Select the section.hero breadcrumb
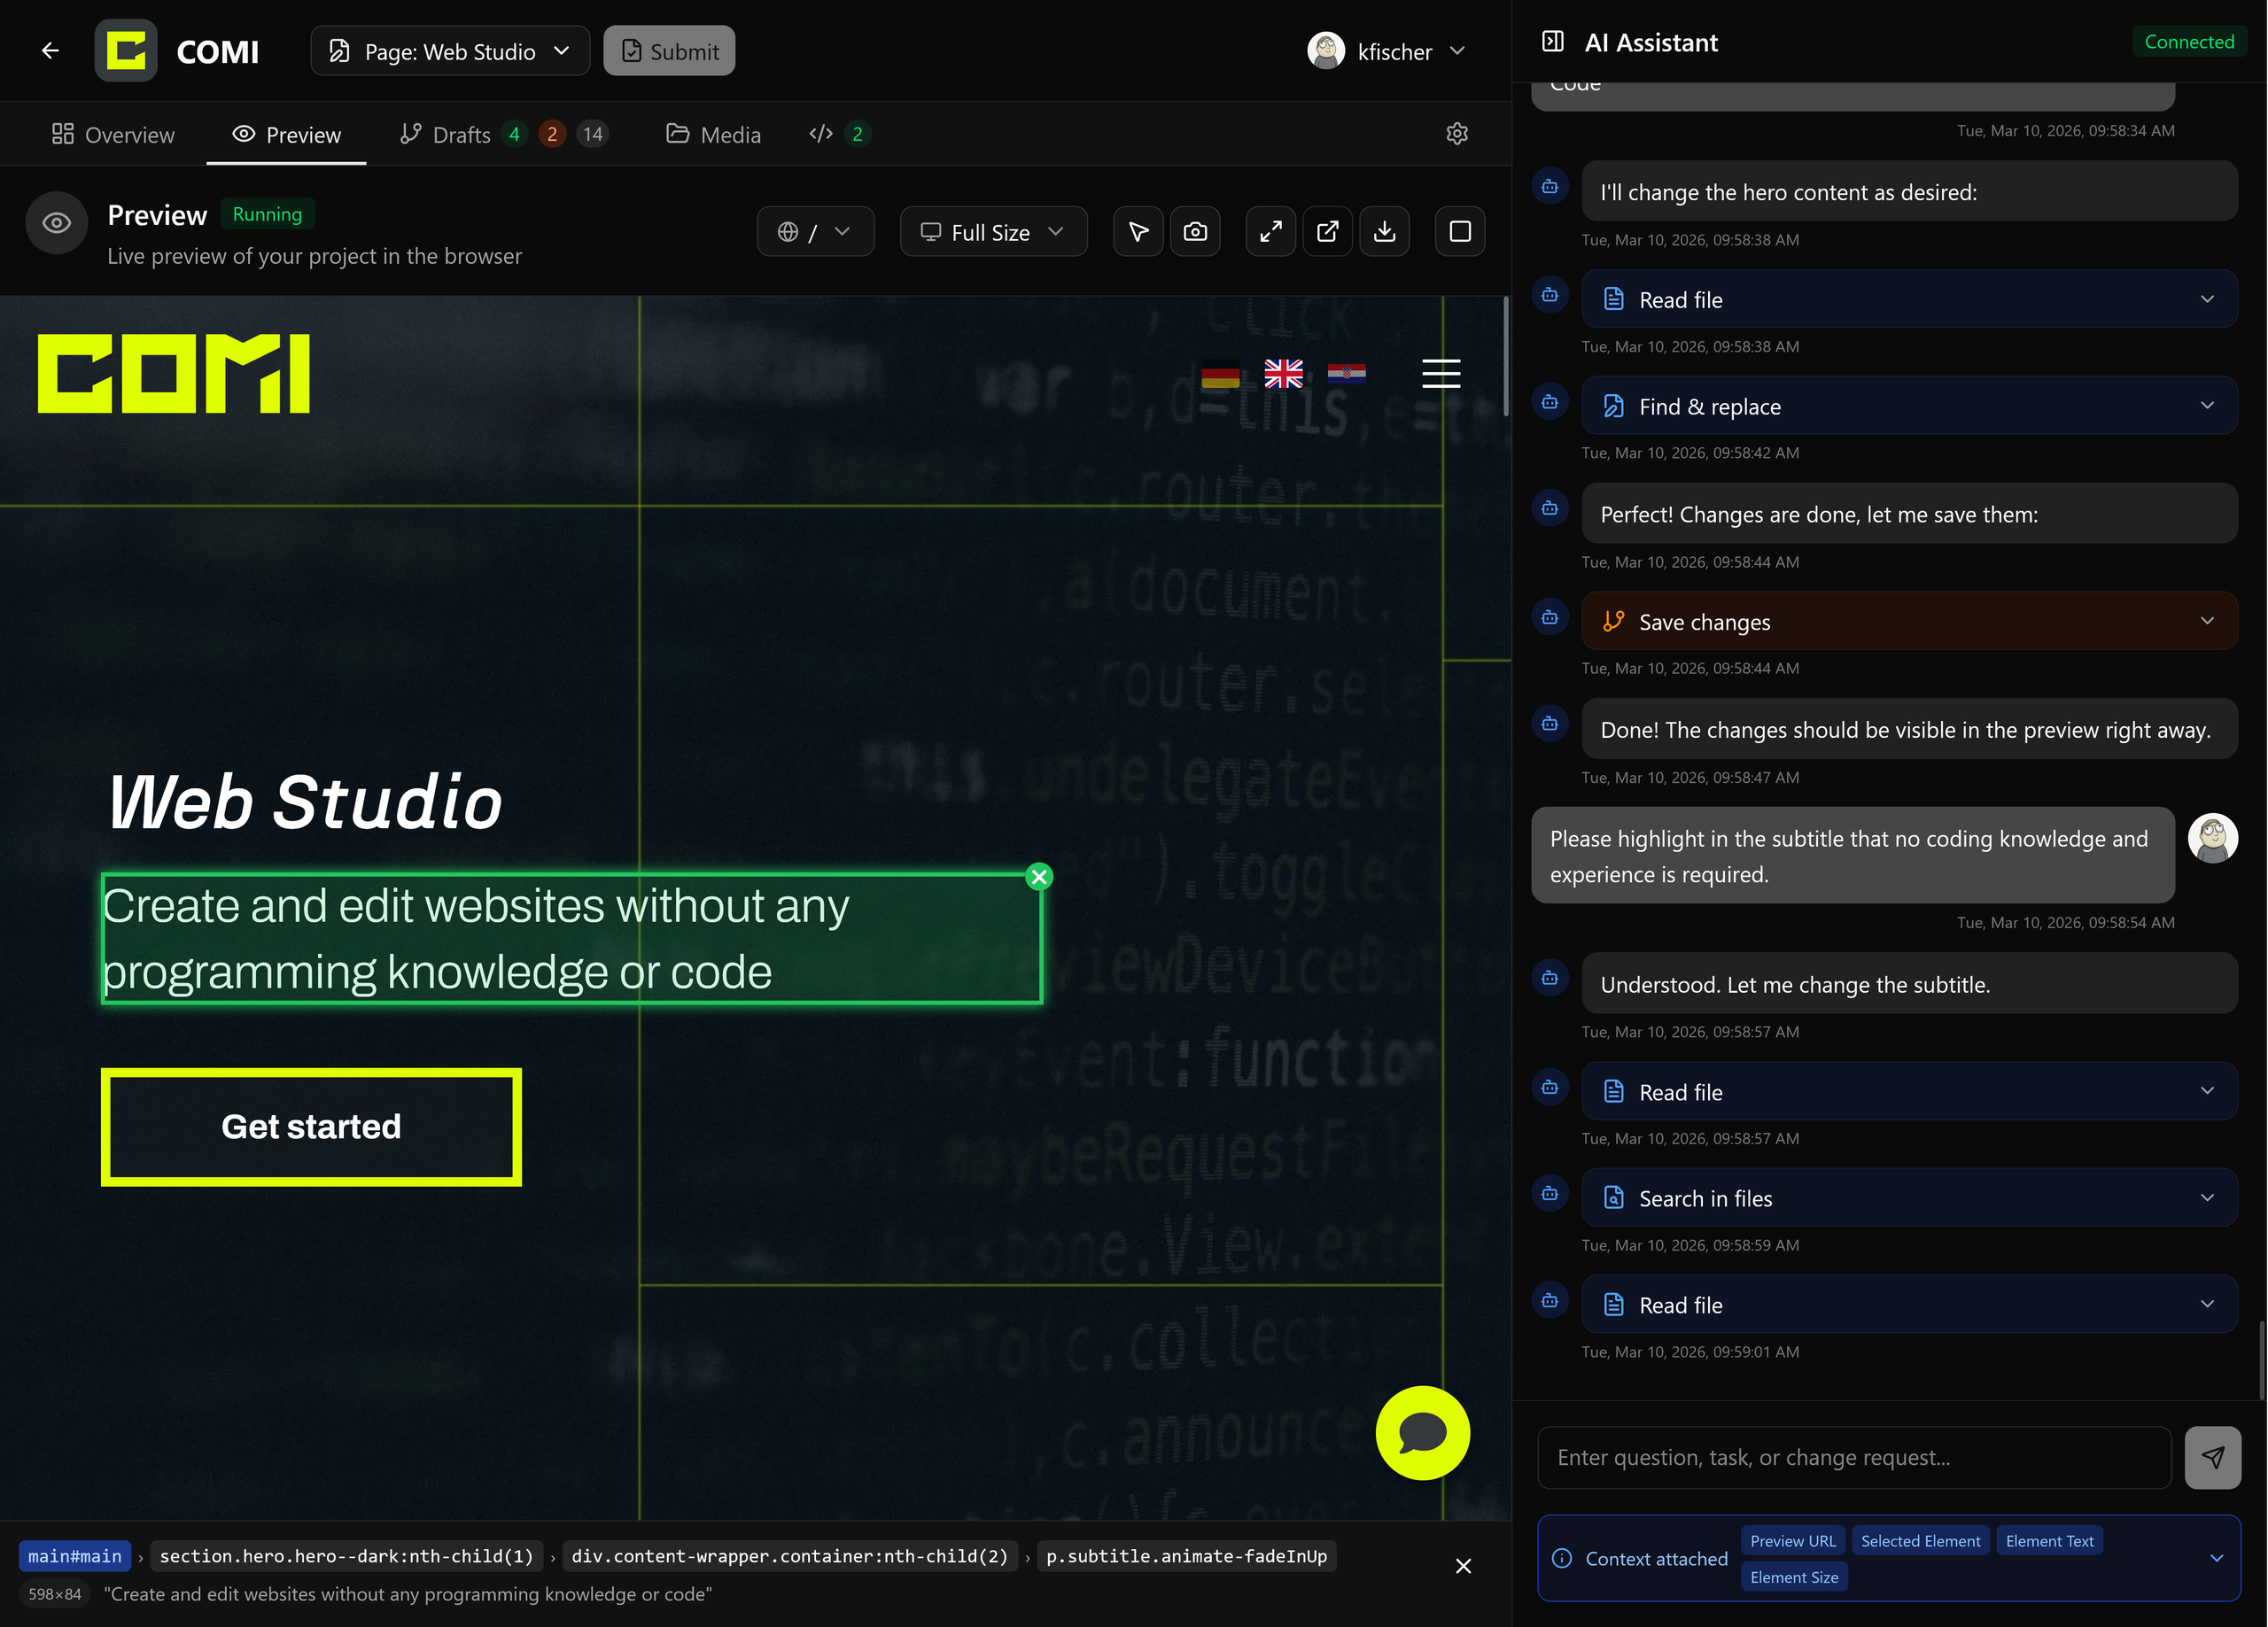The width and height of the screenshot is (2268, 1627). point(346,1556)
